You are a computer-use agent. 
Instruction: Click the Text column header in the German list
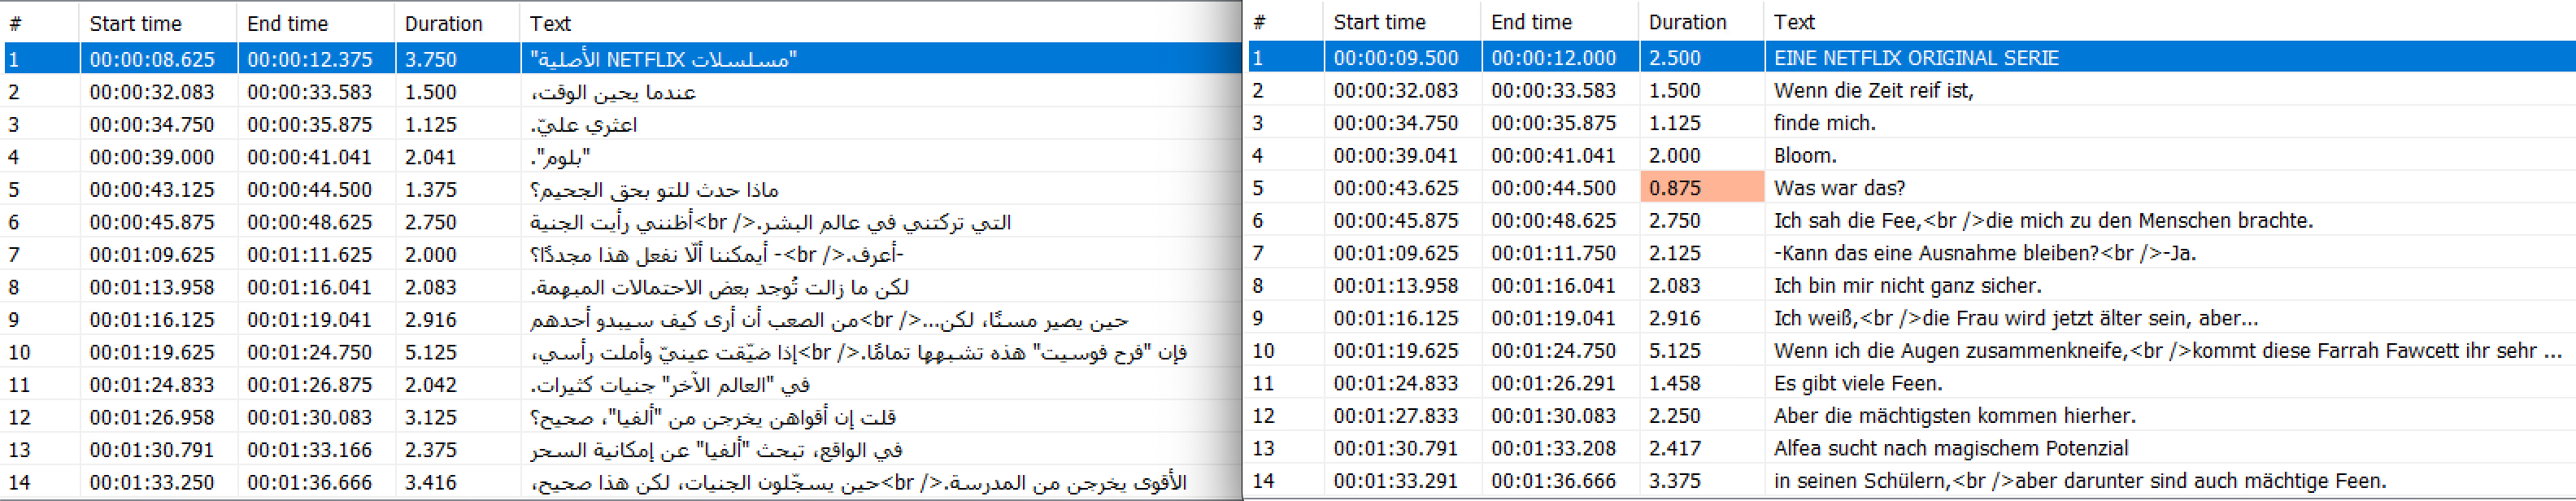[1794, 22]
